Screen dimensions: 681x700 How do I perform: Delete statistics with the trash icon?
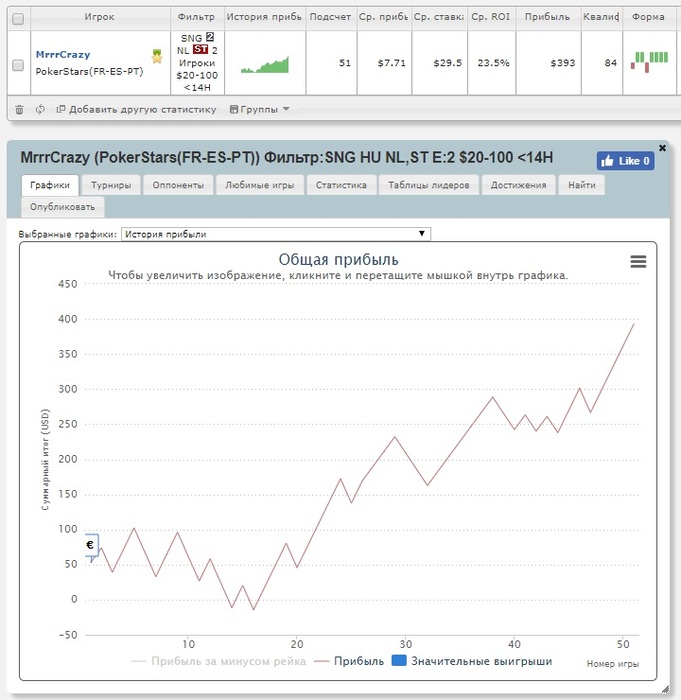point(19,109)
